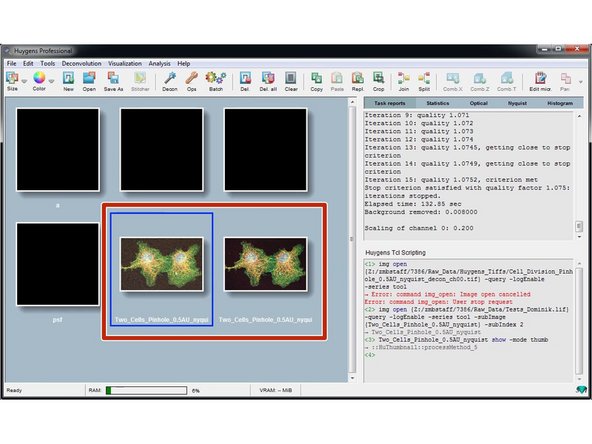
Task: Switch to the Statistics tab
Action: click(438, 103)
